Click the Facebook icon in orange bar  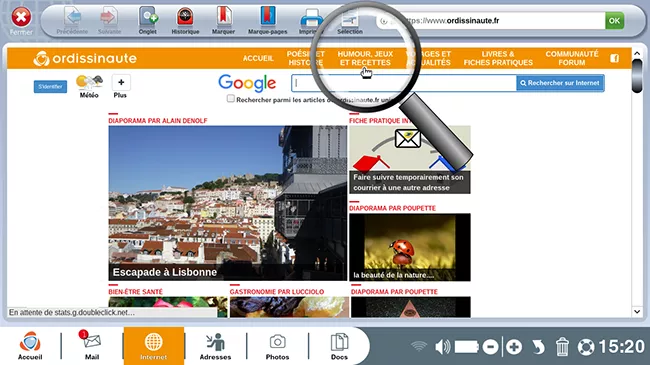[615, 58]
